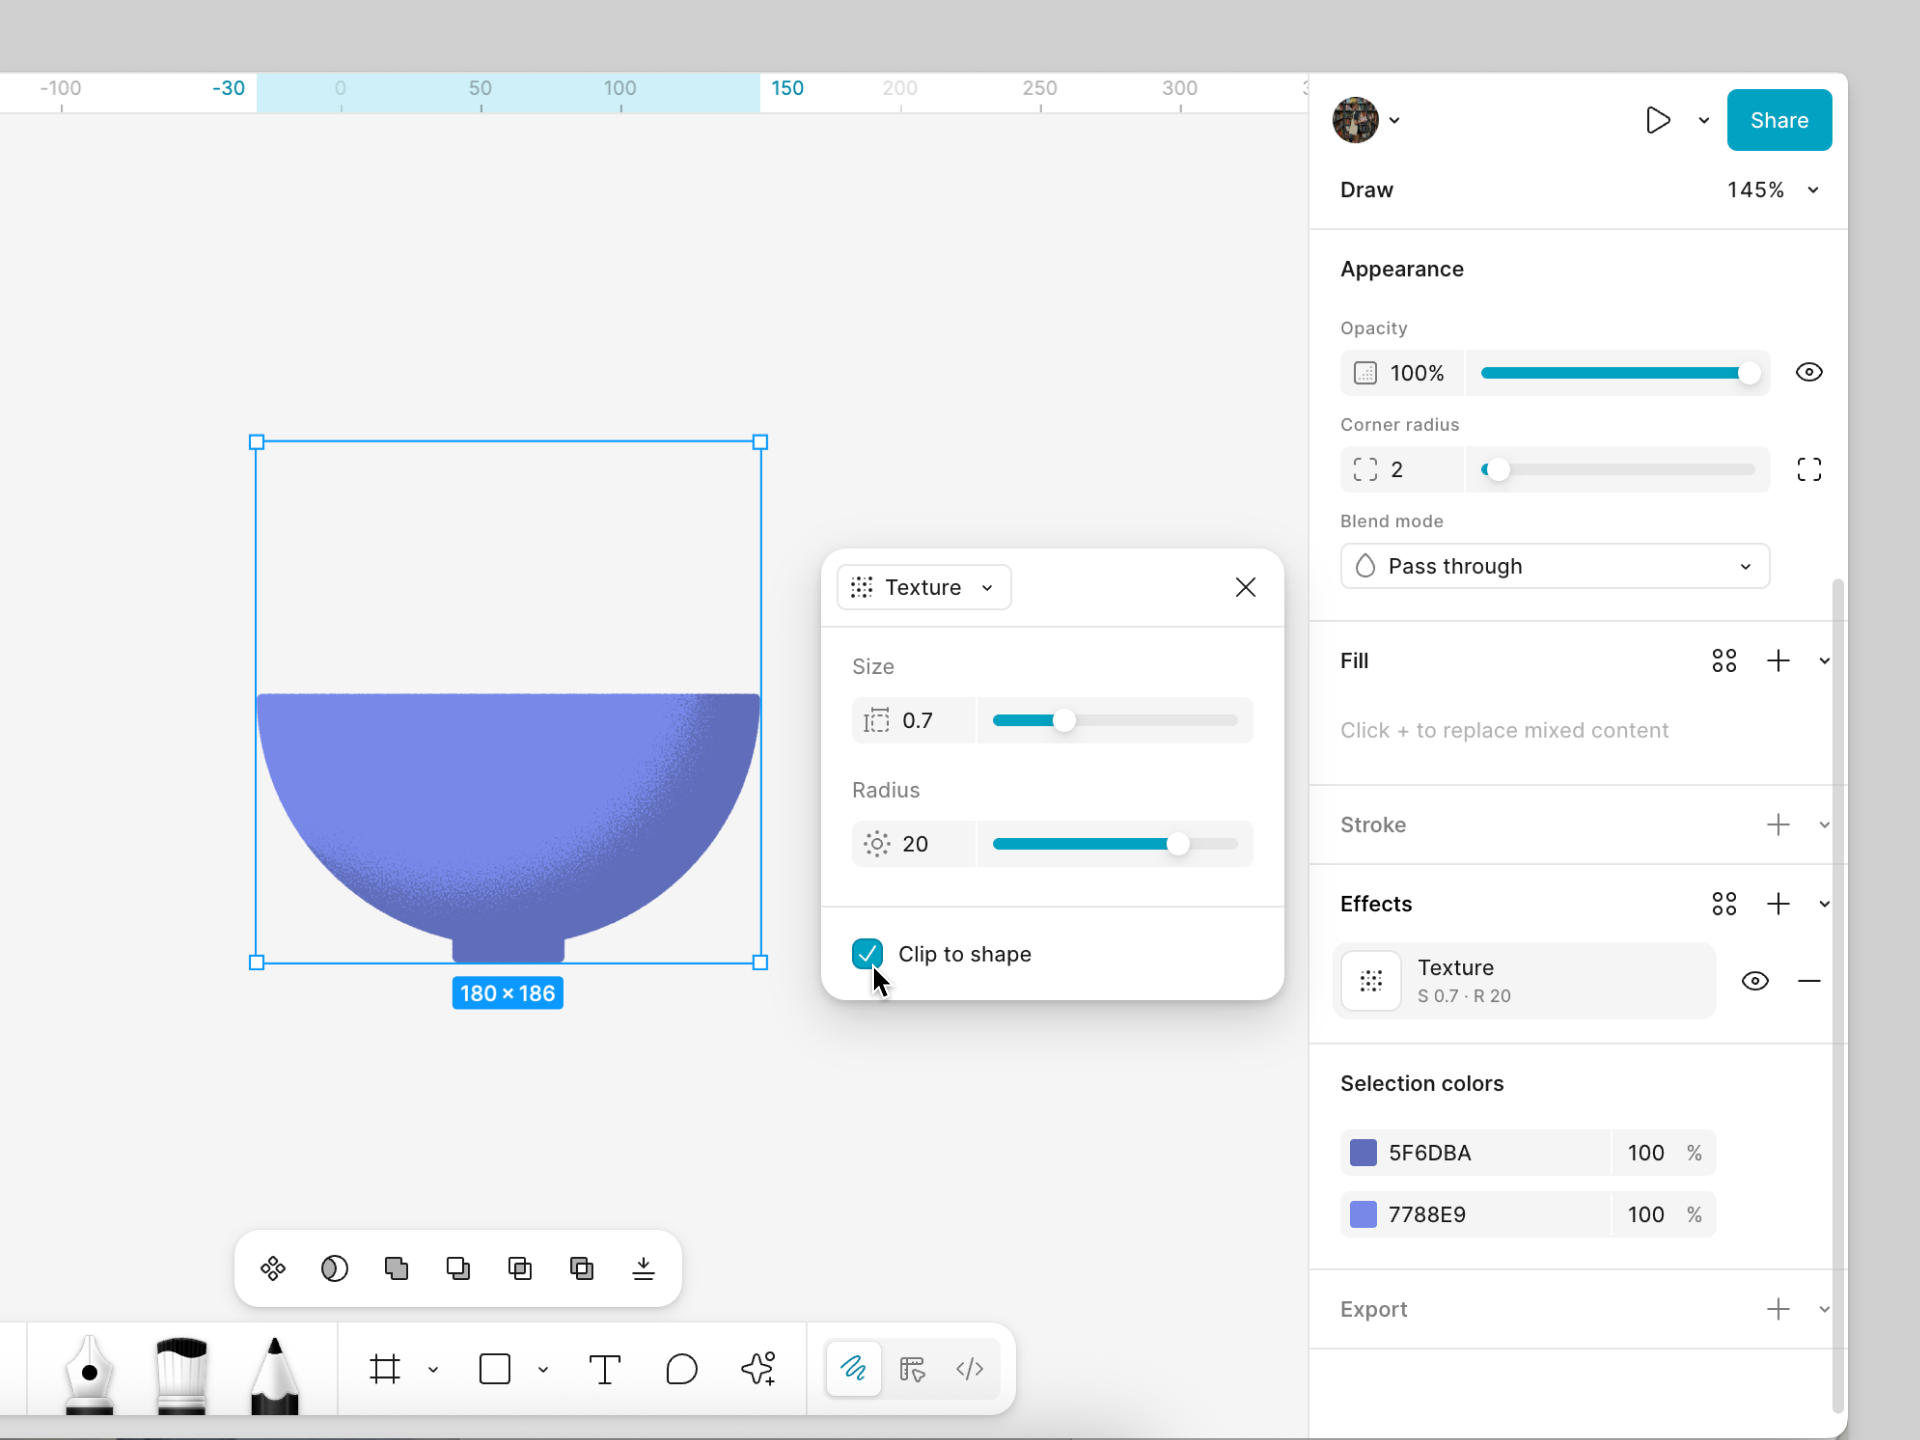Open Texture effect settings icon

pos(1371,981)
